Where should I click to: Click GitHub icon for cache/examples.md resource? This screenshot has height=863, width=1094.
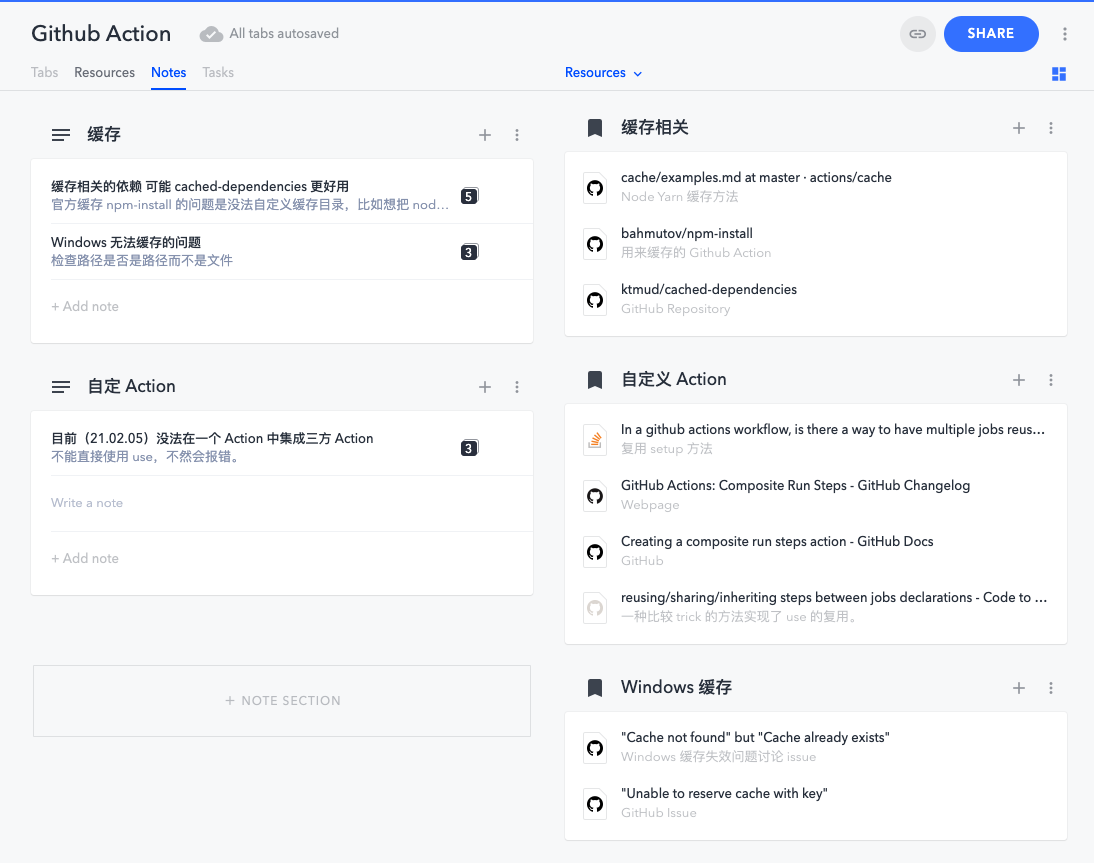click(x=594, y=188)
